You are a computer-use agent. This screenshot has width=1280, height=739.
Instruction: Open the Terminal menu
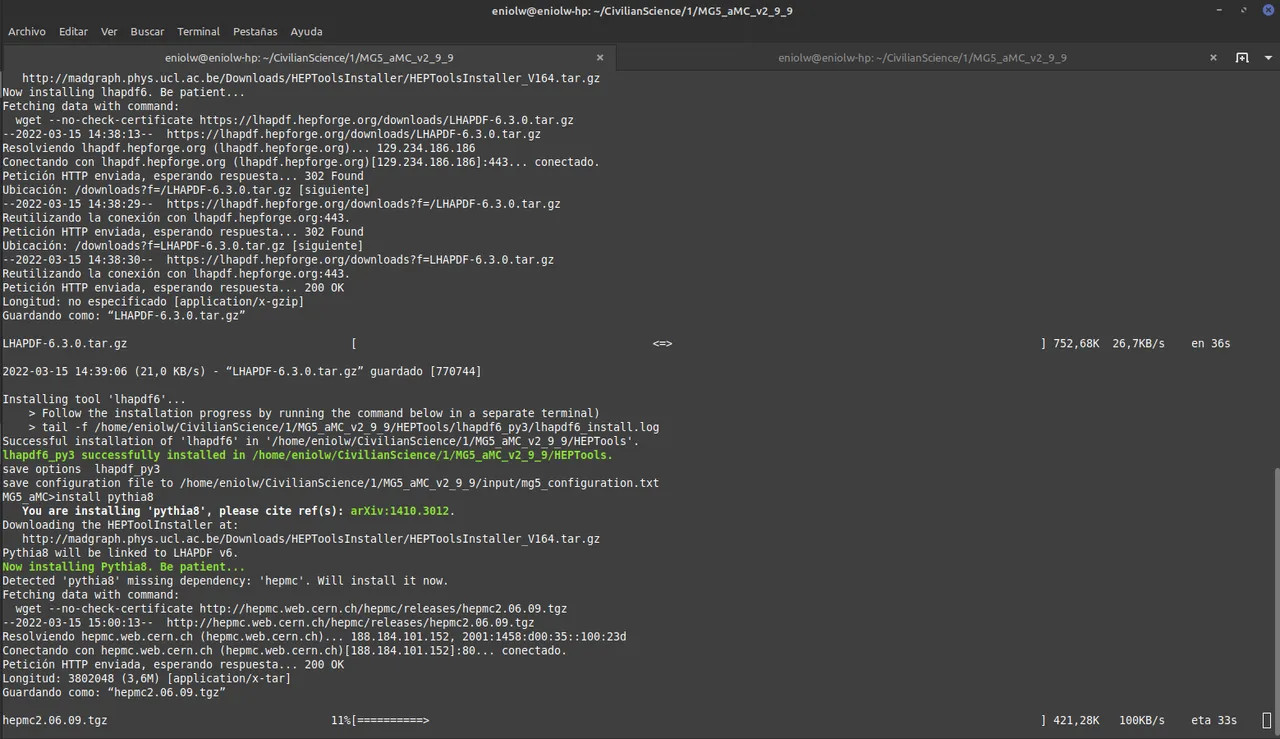pos(199,32)
